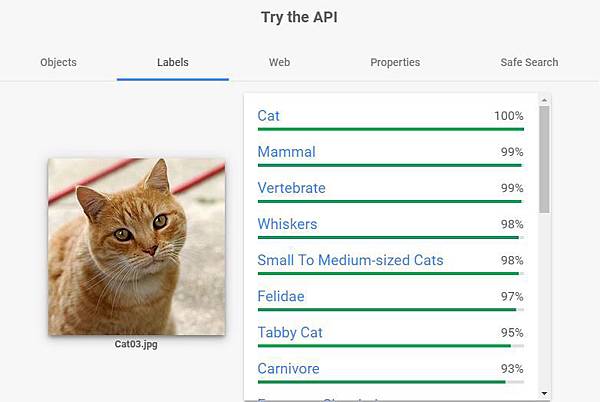Select the Labels tab
This screenshot has height=402, width=600.
click(x=173, y=62)
